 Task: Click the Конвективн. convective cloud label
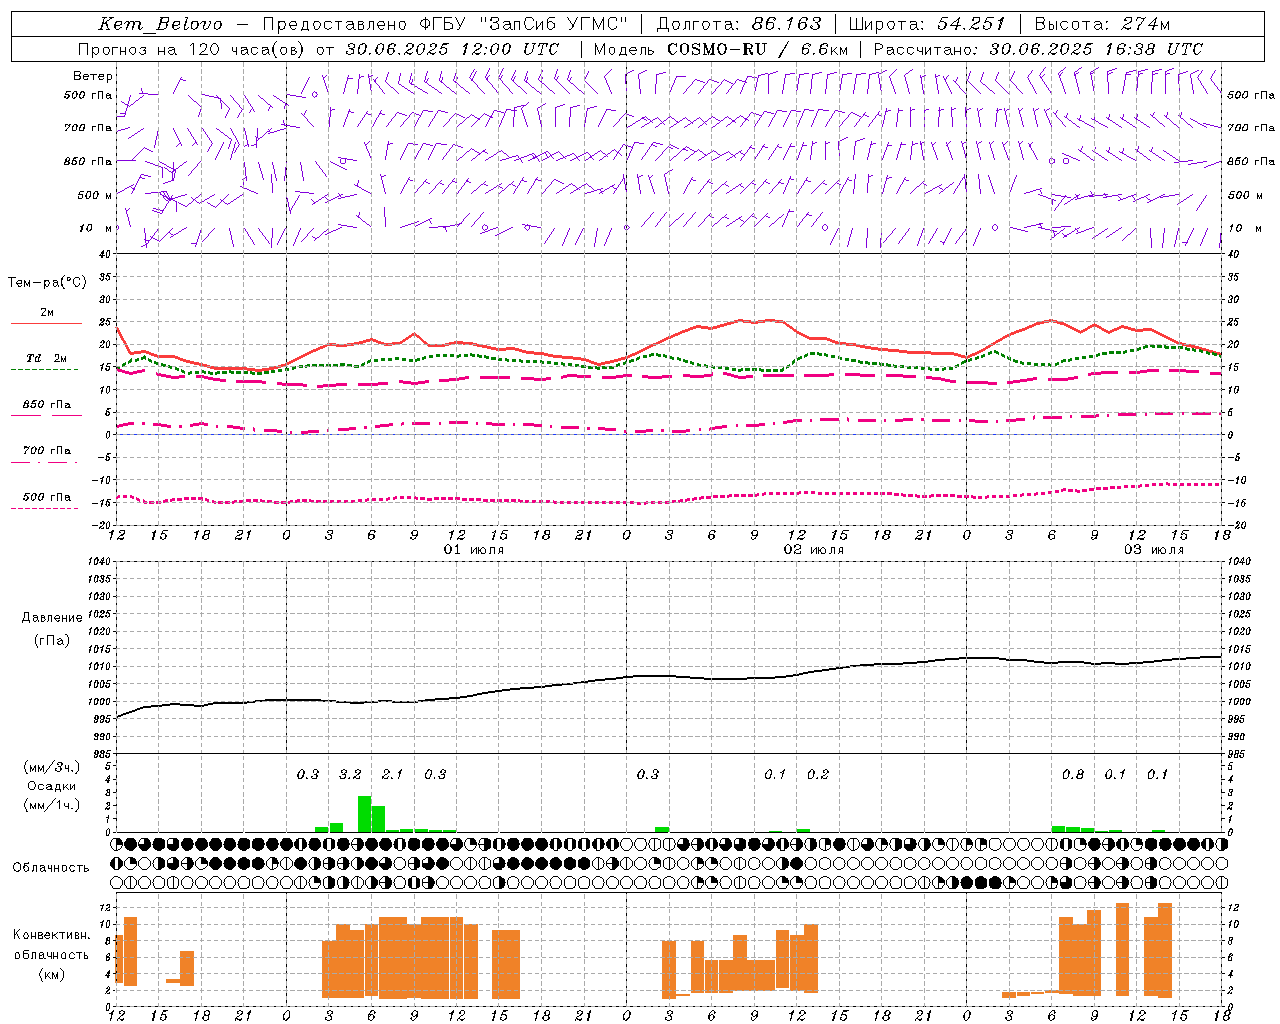52,935
